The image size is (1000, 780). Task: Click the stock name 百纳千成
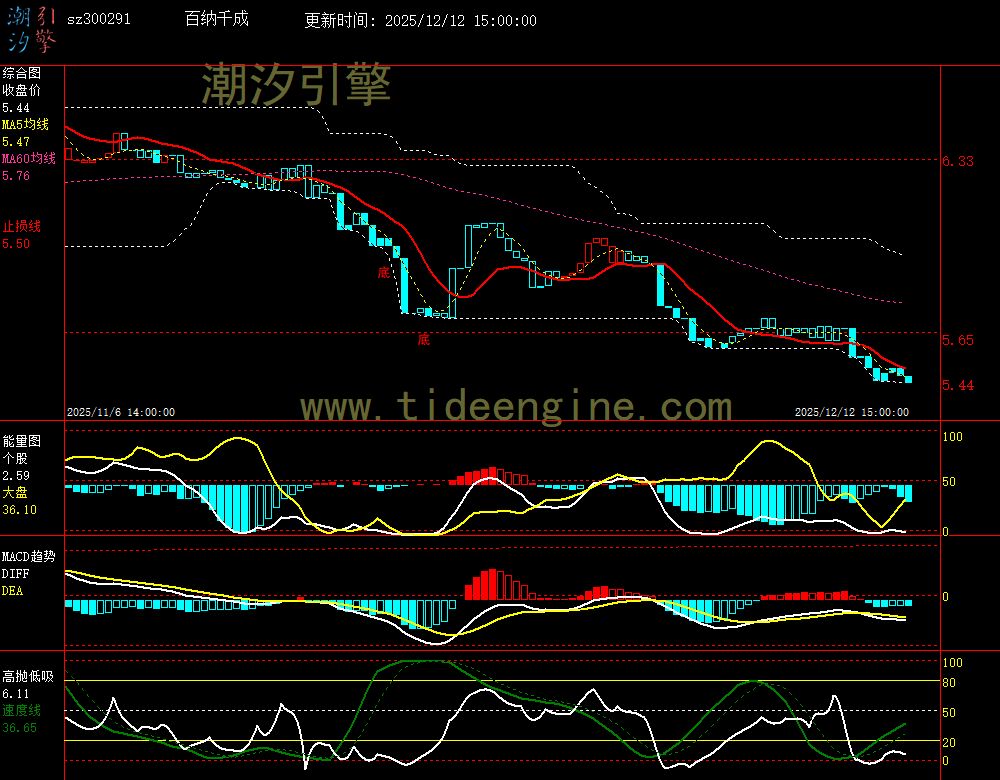(x=217, y=20)
